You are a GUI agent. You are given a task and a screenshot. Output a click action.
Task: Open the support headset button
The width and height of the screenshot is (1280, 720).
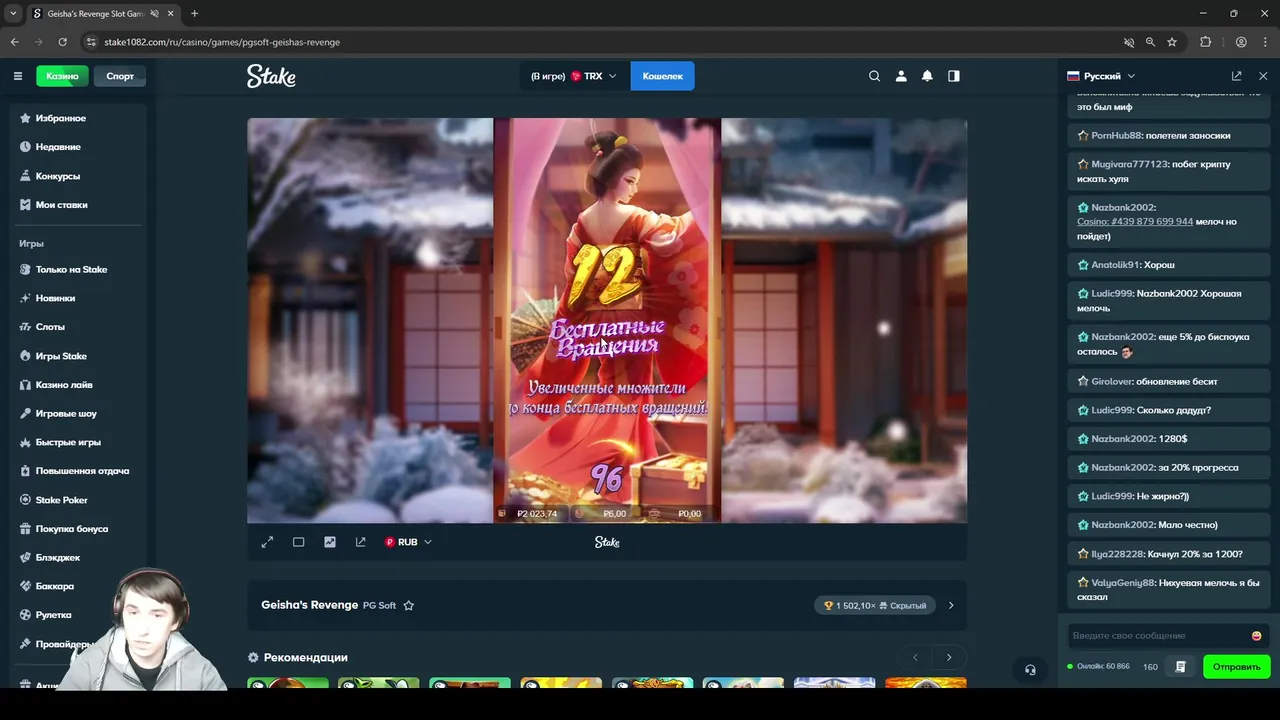pos(1030,670)
